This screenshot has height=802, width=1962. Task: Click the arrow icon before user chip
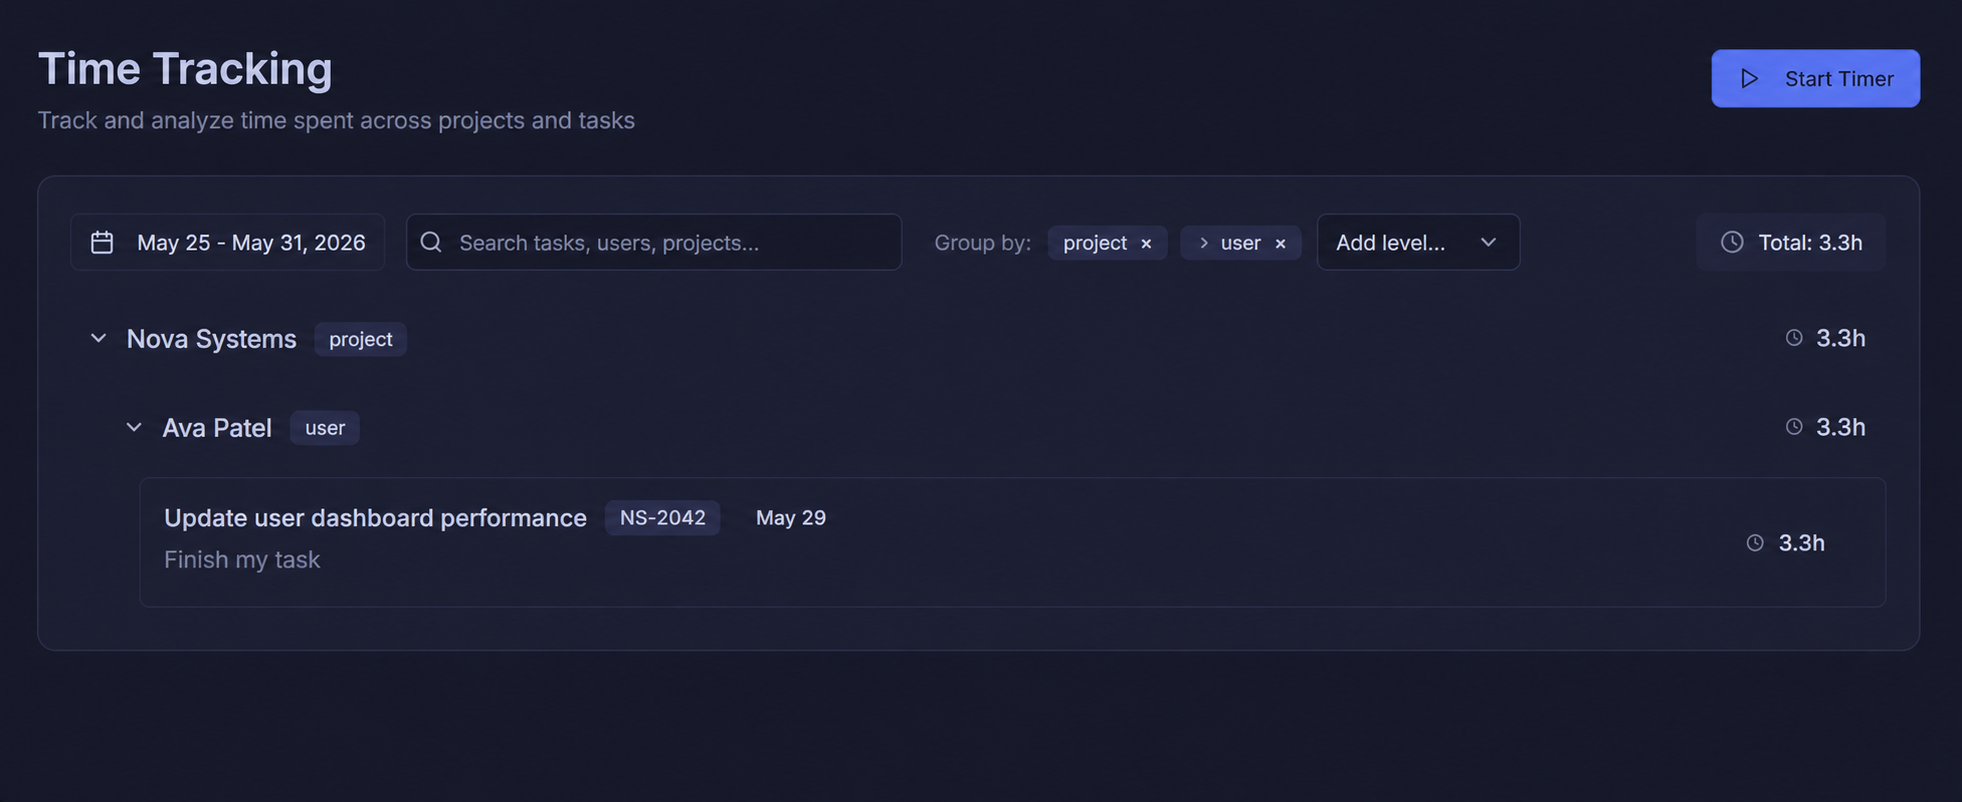coord(1203,243)
